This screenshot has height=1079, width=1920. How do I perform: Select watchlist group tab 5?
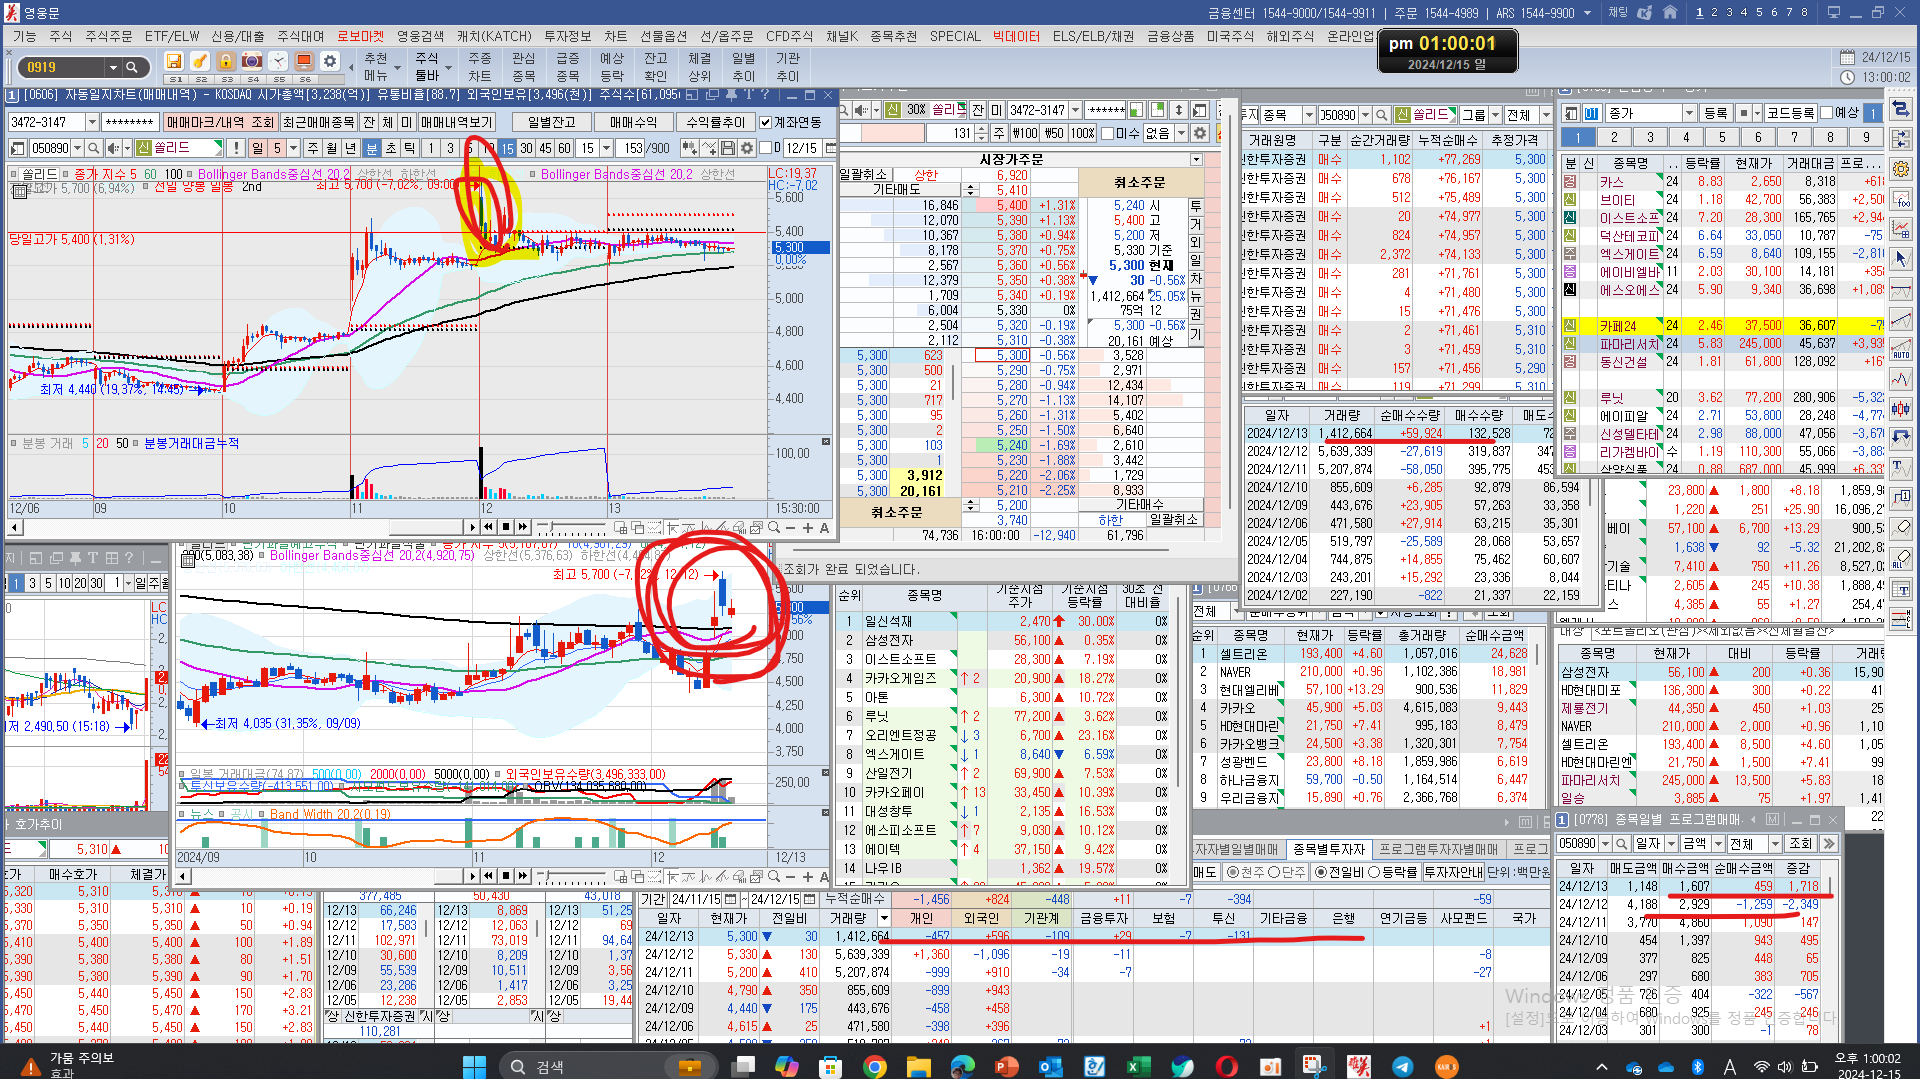pyautogui.click(x=1722, y=137)
